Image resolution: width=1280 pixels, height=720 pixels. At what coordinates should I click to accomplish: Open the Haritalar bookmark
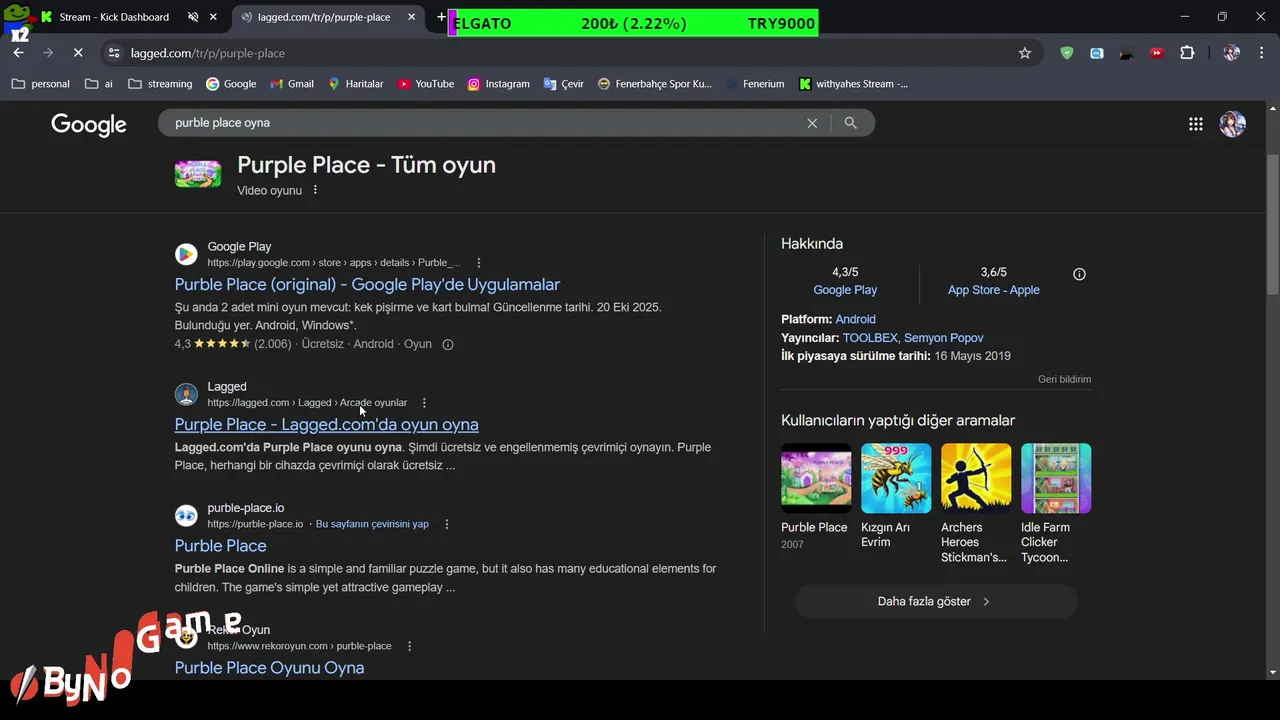356,84
